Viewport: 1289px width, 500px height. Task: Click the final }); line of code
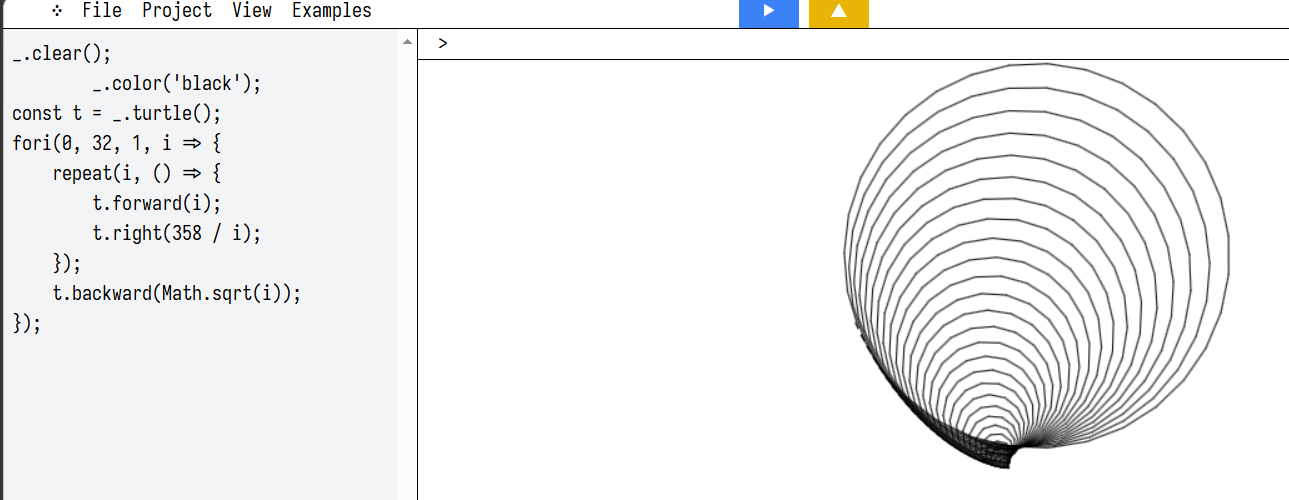pos(27,324)
